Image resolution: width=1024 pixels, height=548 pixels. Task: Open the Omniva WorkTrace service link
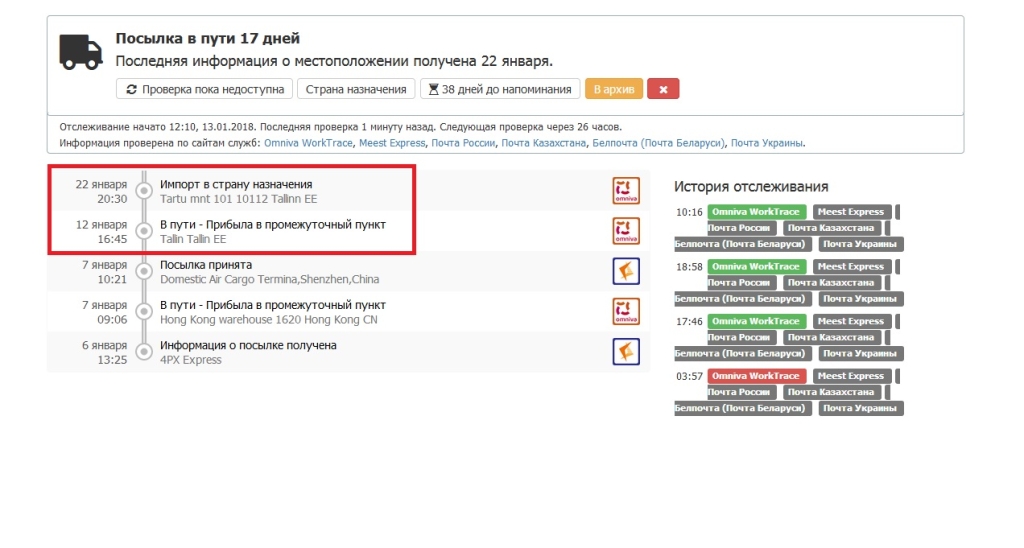[308, 143]
